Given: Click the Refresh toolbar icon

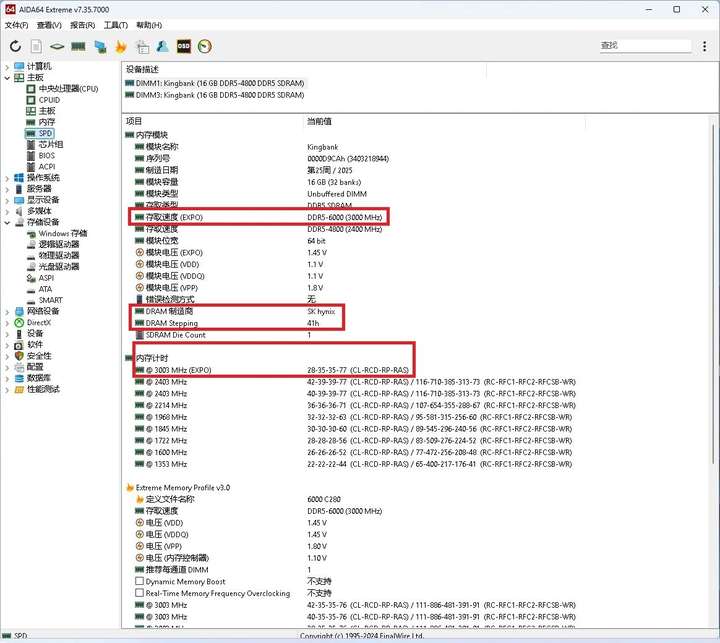Looking at the screenshot, I should pyautogui.click(x=15, y=46).
